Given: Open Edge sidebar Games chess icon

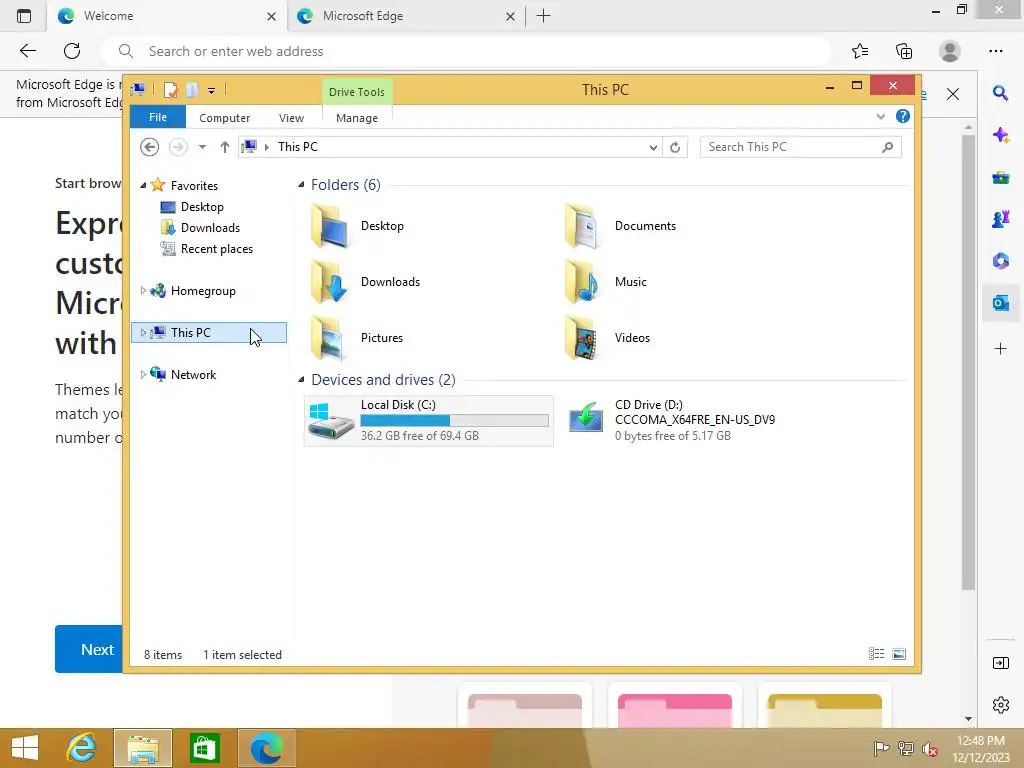Looking at the screenshot, I should click(x=1000, y=219).
